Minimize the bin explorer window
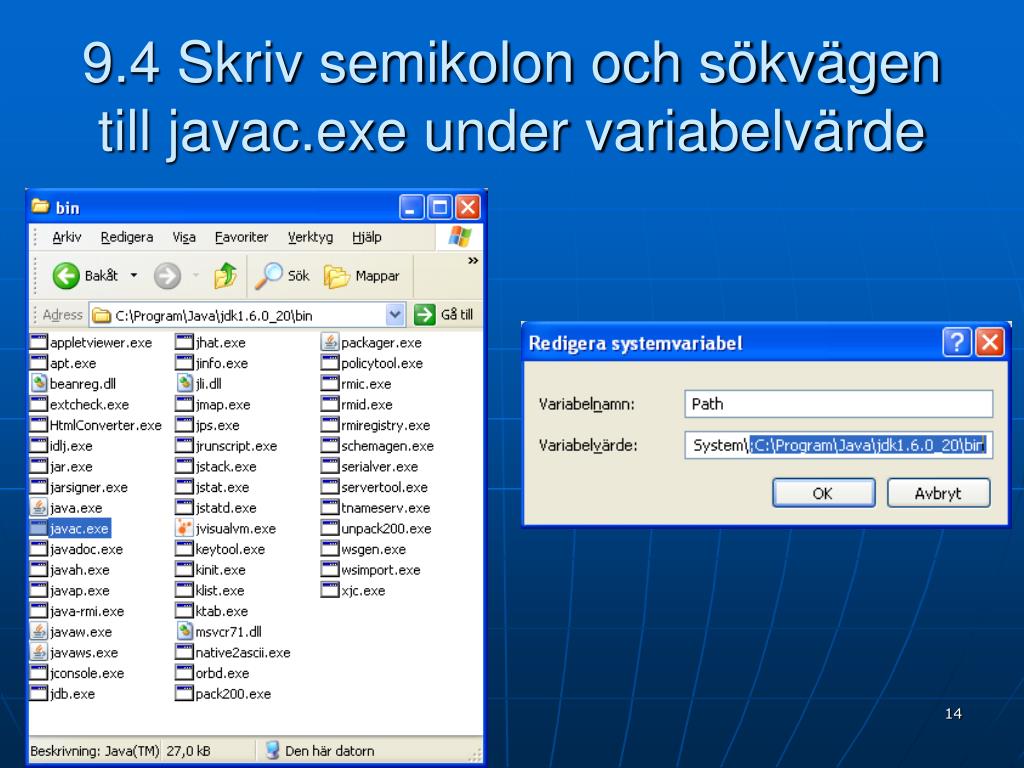1024x768 pixels. [412, 208]
